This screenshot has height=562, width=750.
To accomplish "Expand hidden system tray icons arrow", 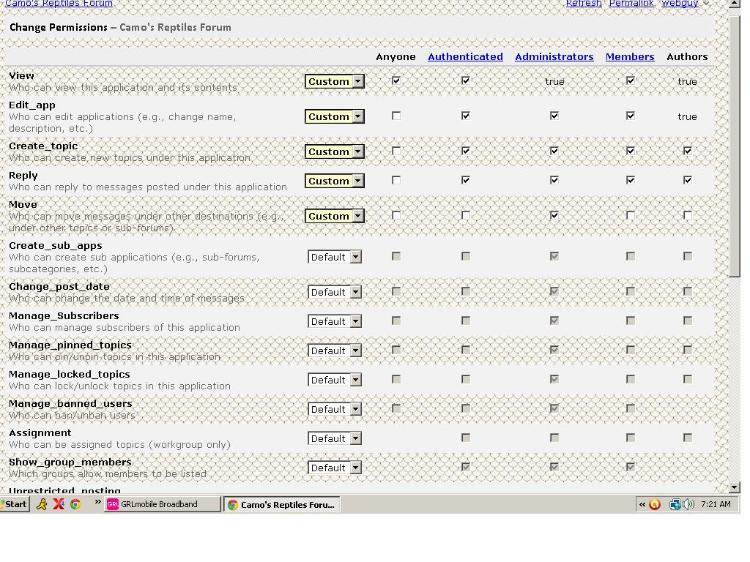I will coord(641,504).
